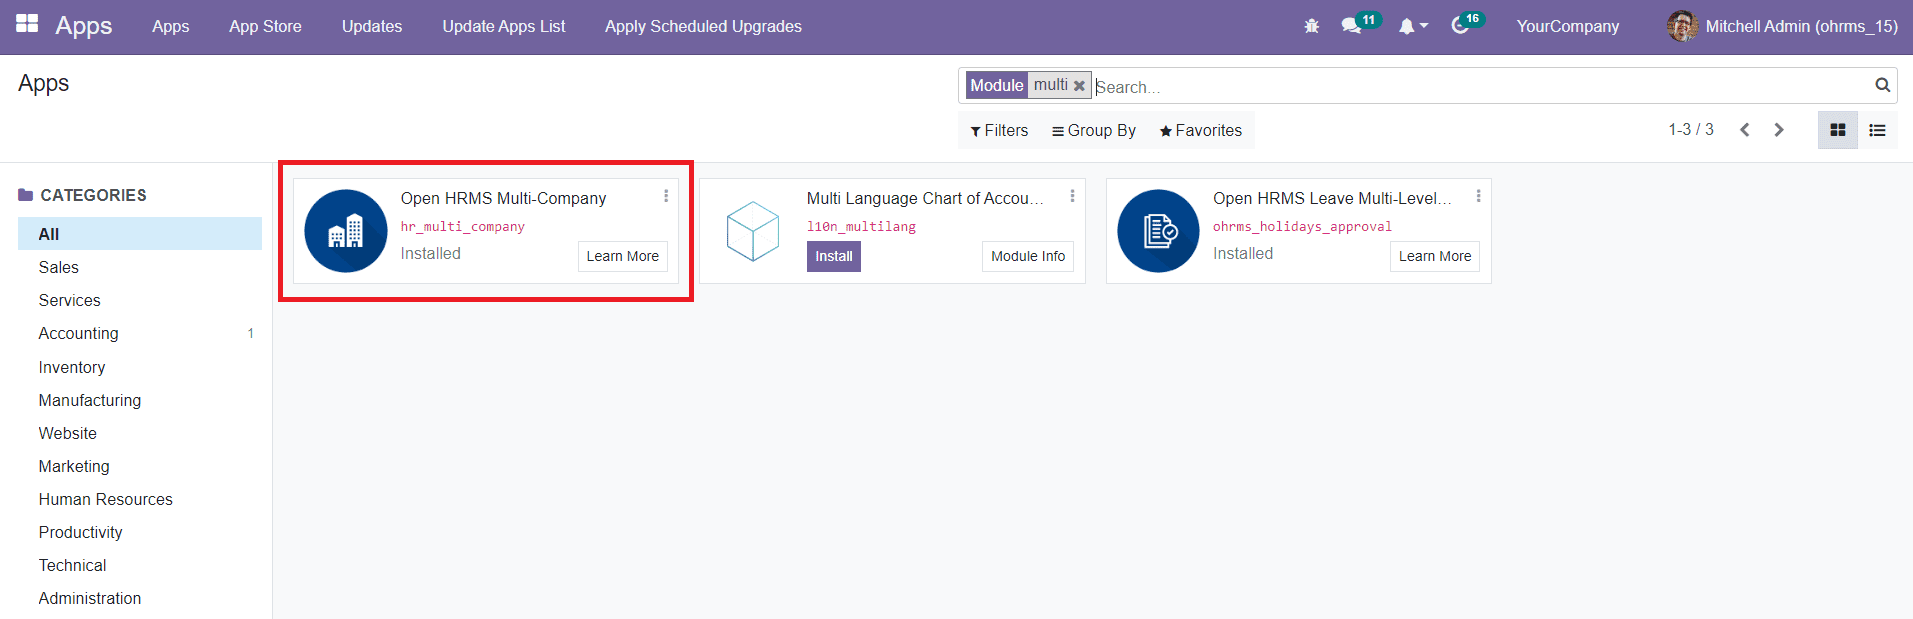
Task: Focus the Search input field
Action: point(1480,87)
